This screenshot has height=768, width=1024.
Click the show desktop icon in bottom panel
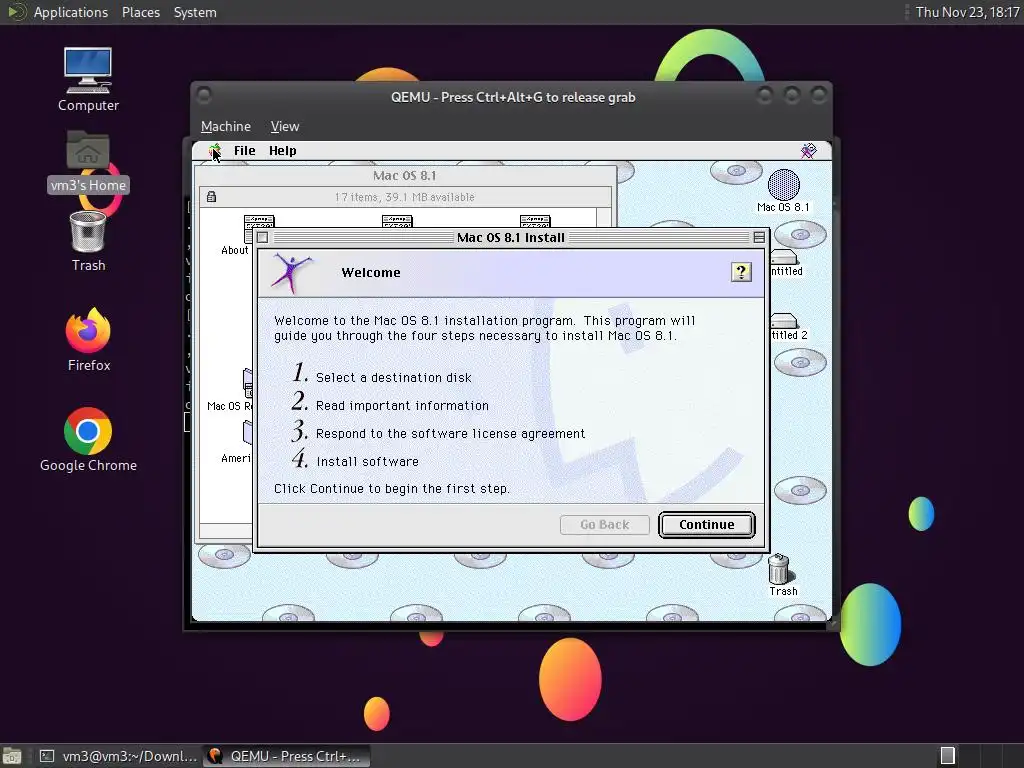click(x=12, y=756)
